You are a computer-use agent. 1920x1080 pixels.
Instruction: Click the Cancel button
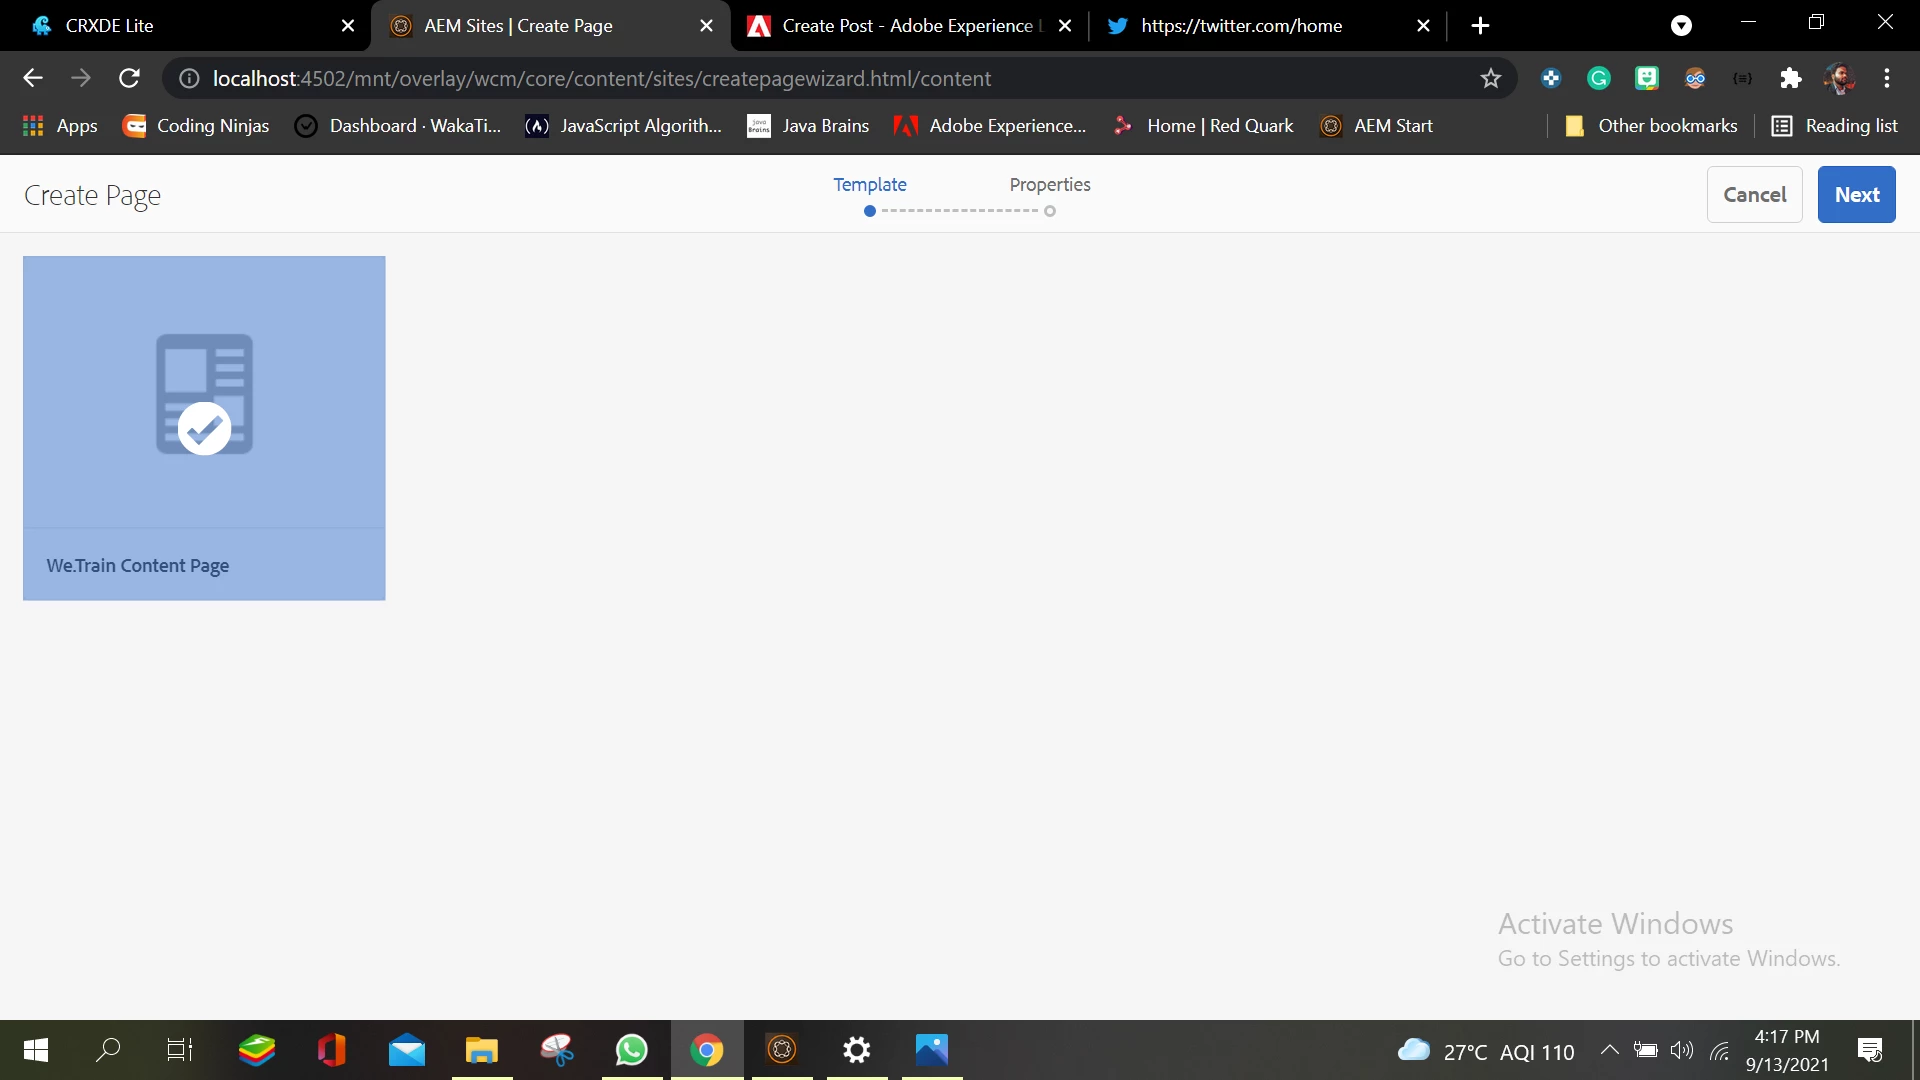click(1754, 195)
